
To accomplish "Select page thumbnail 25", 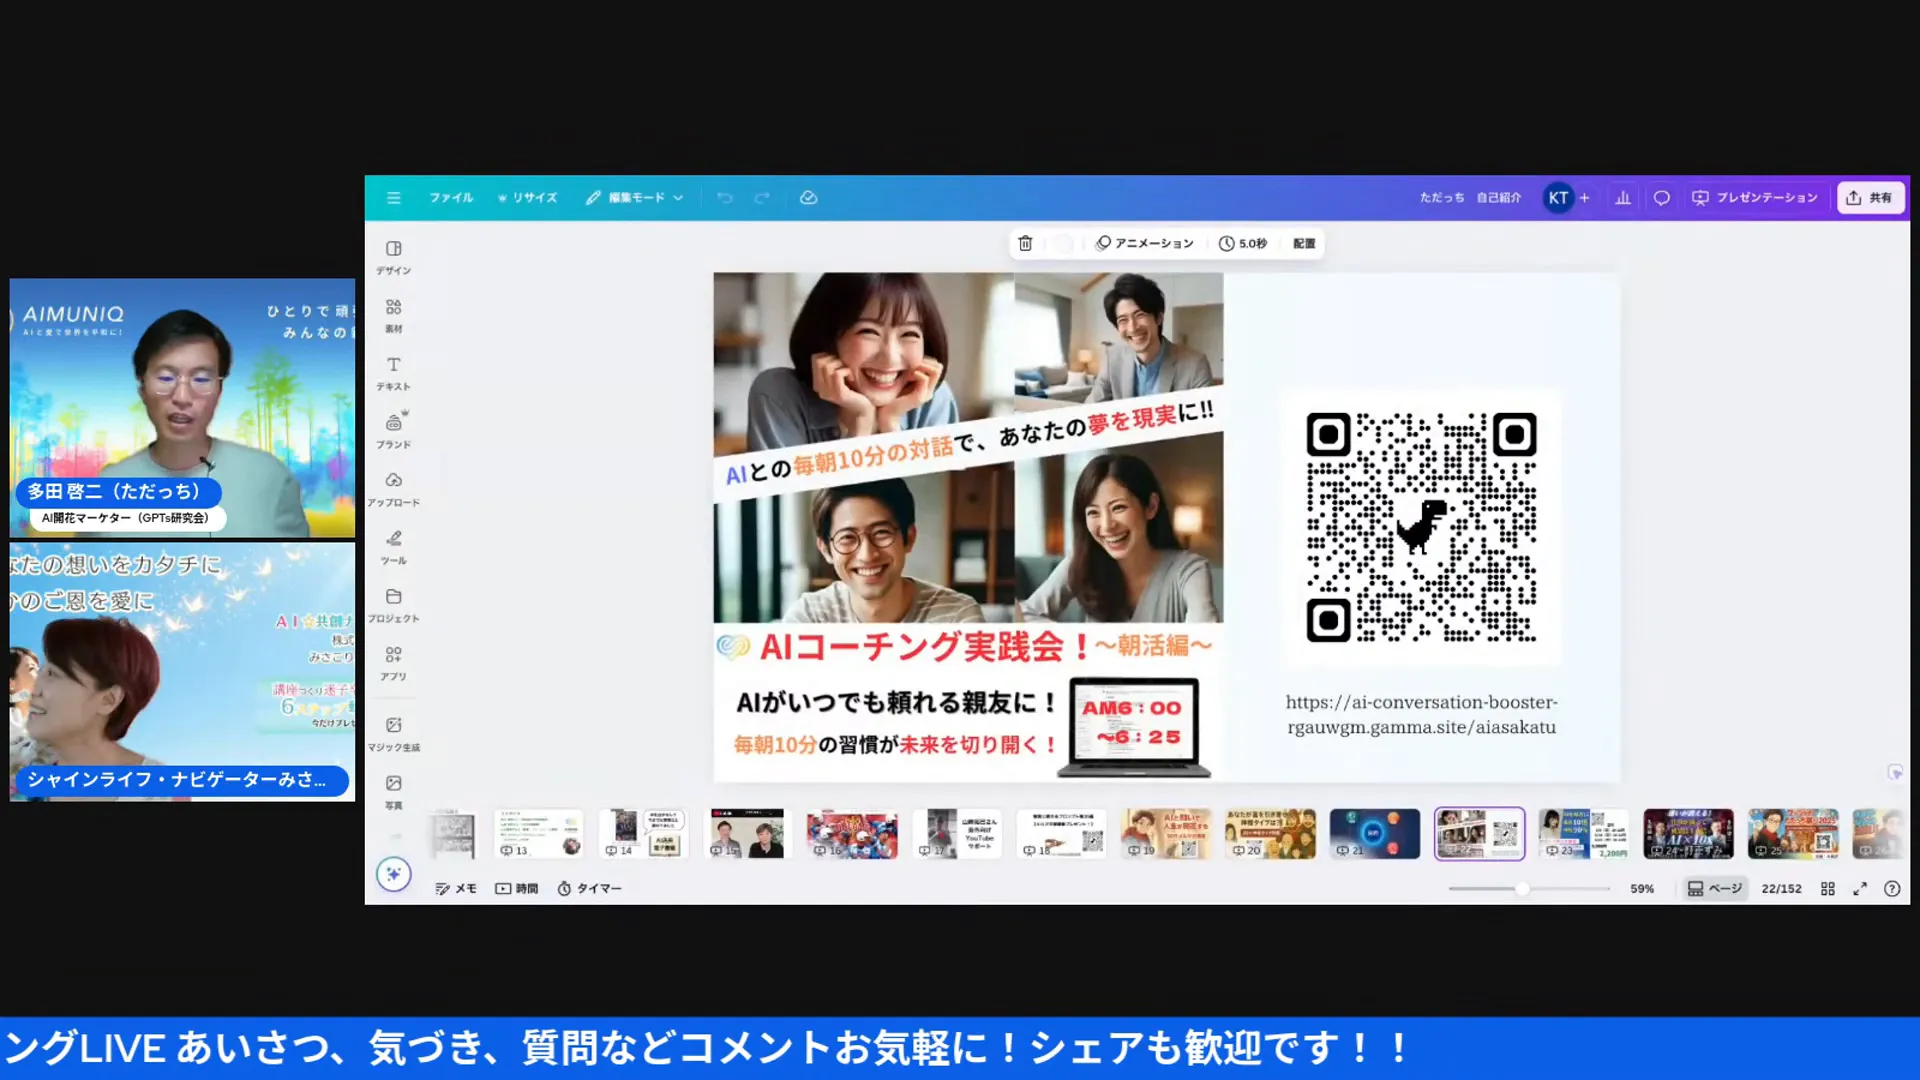I will [1793, 834].
